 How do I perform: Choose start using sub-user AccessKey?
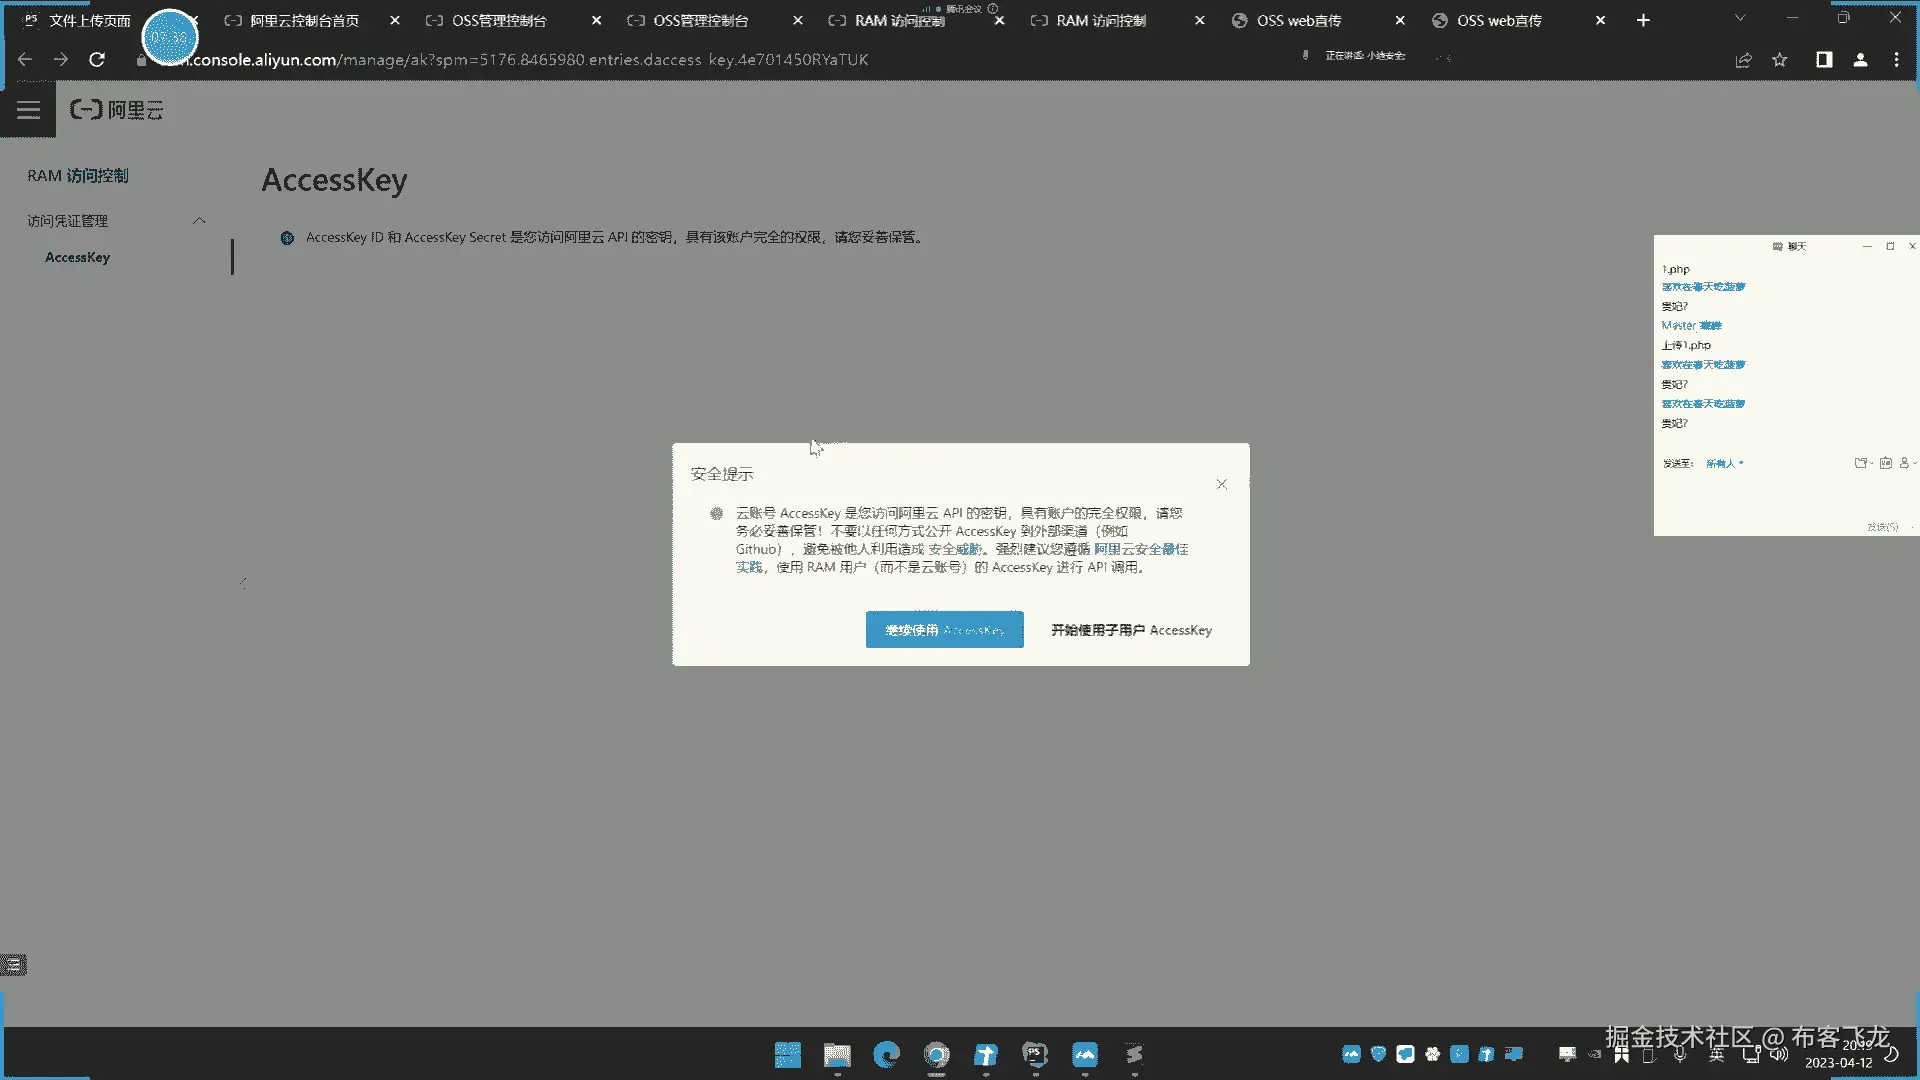tap(1131, 630)
